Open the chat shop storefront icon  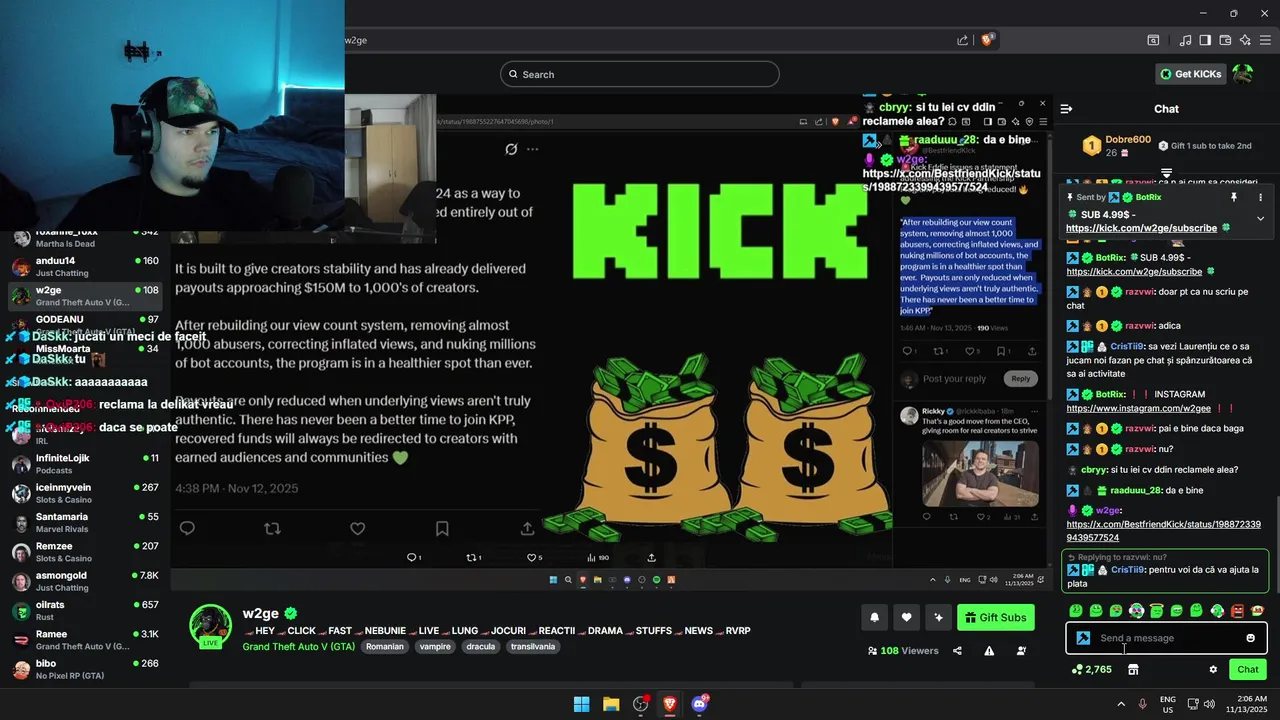pos(1133,669)
